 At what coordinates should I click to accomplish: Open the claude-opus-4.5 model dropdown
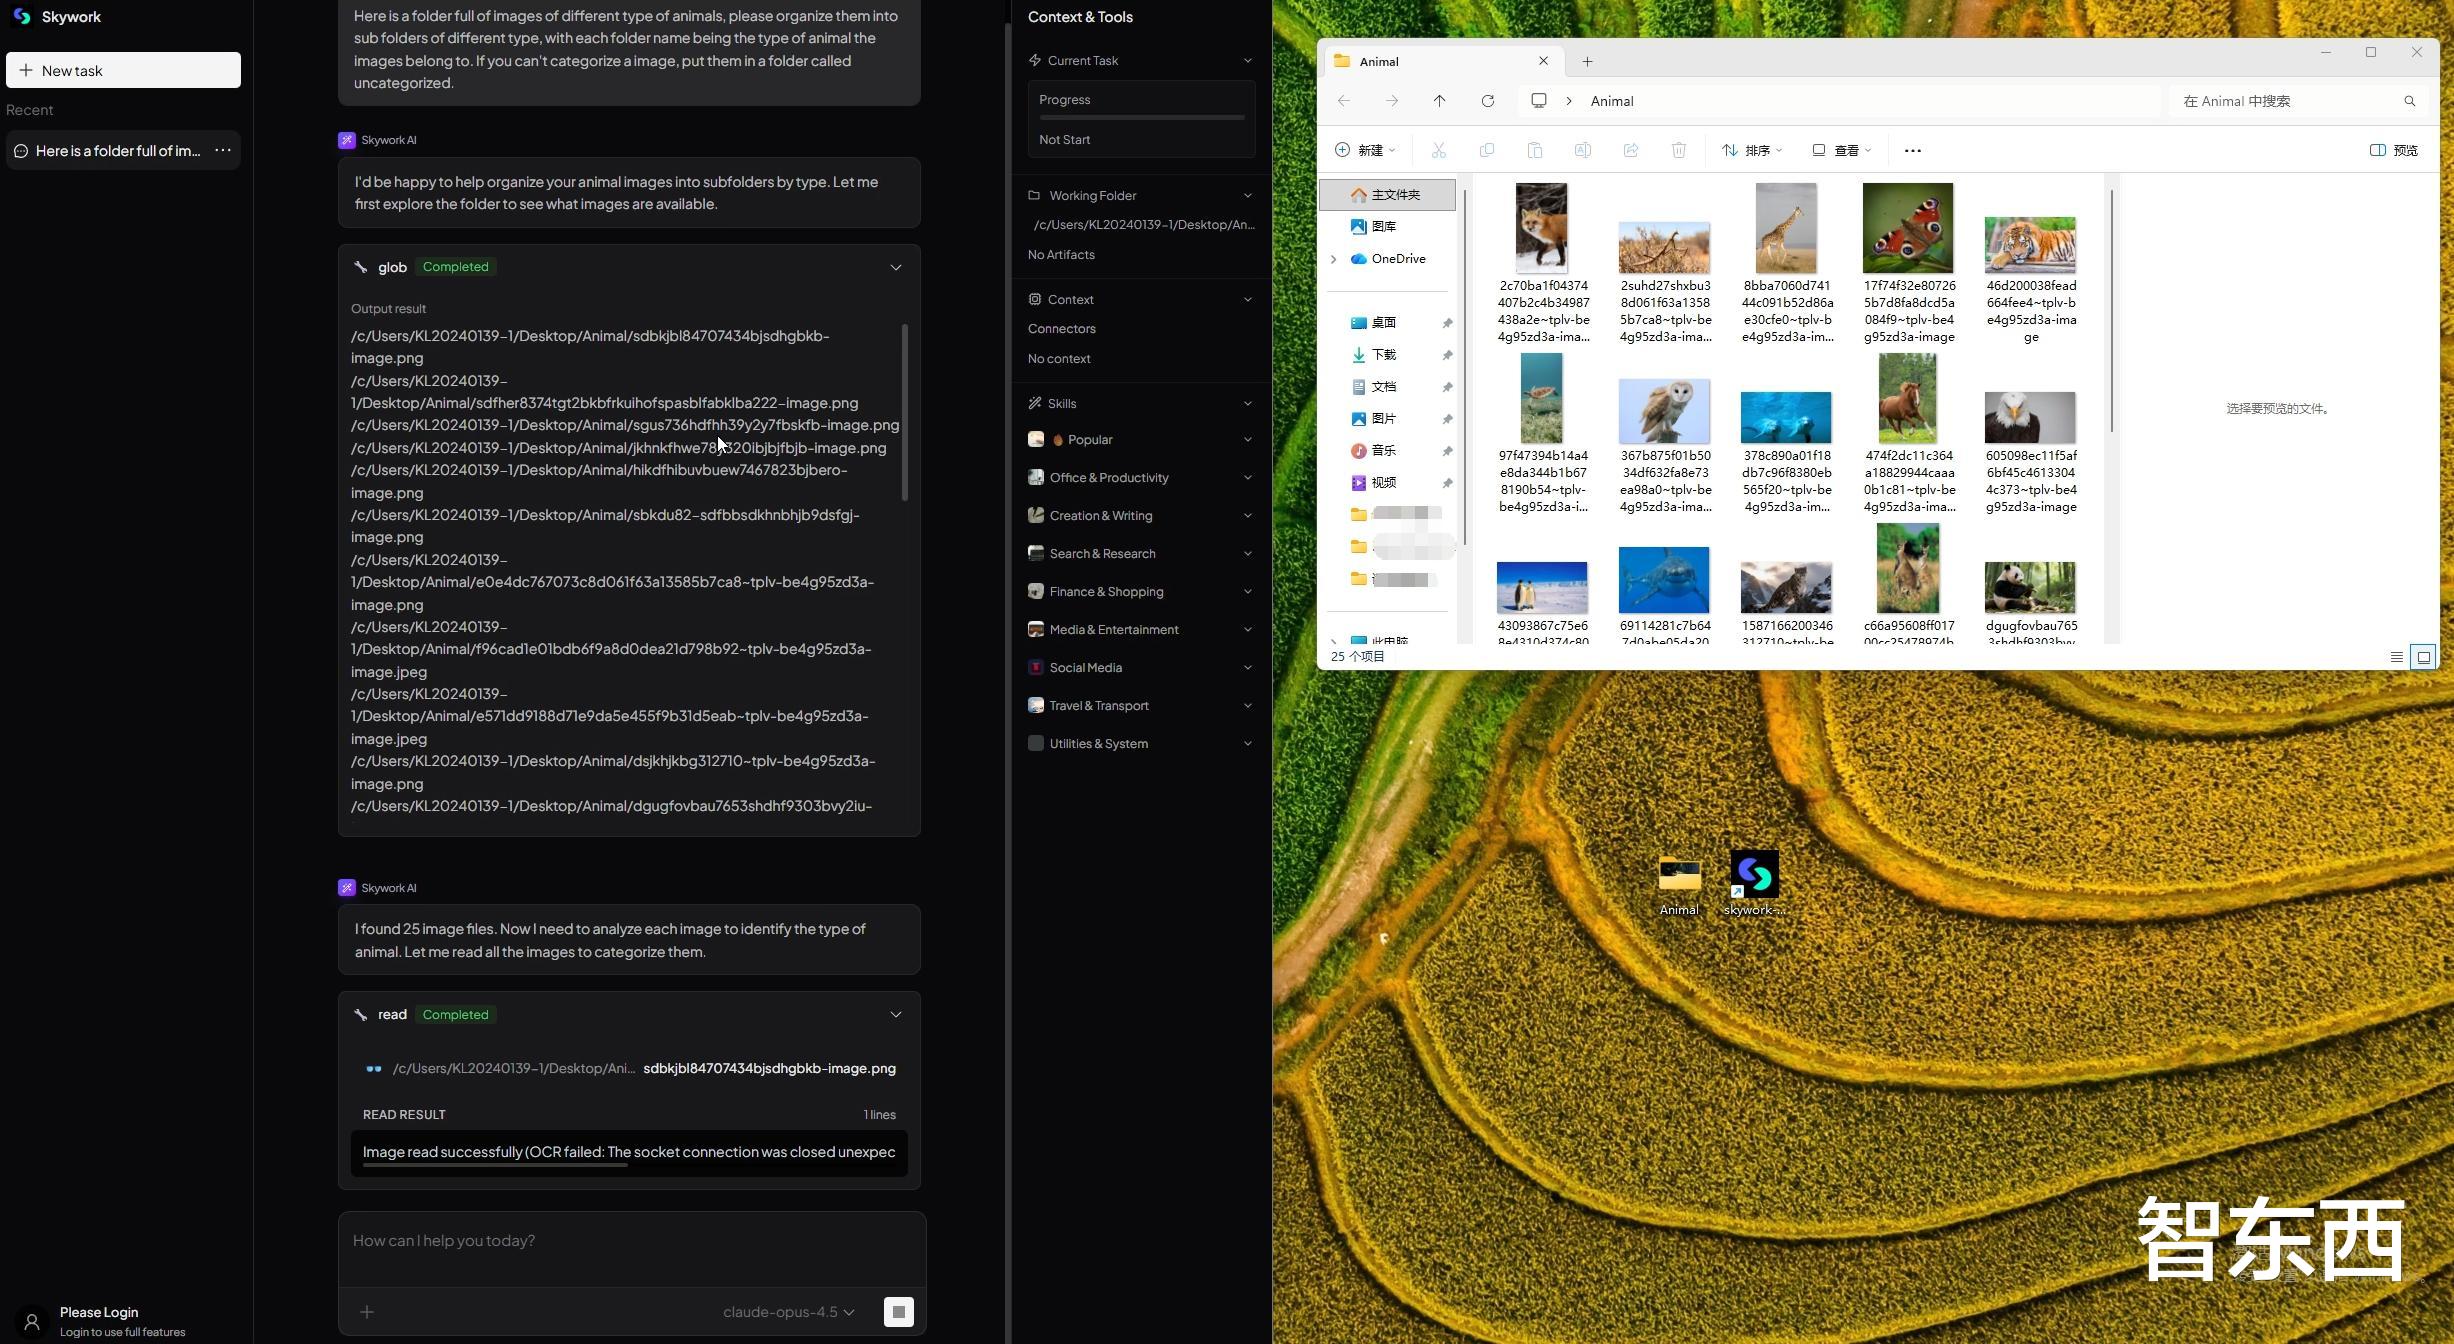[788, 1311]
